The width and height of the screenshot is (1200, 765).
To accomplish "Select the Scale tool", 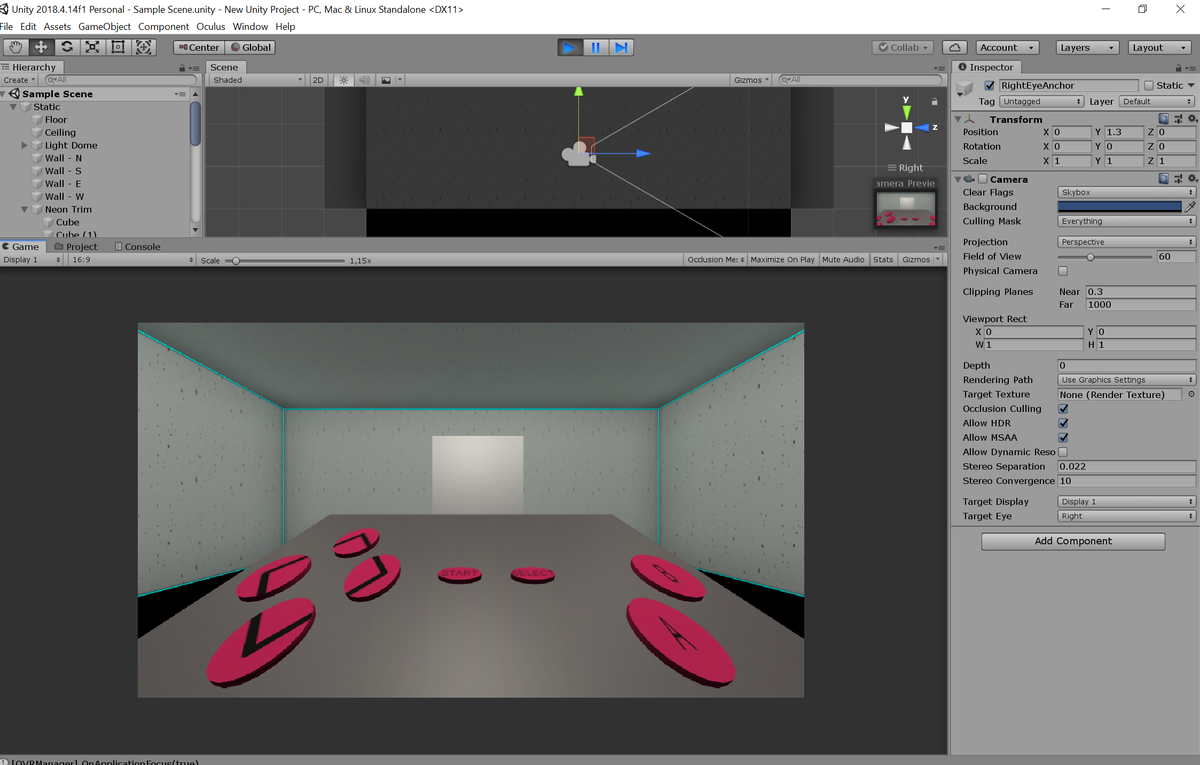I will click(x=93, y=47).
